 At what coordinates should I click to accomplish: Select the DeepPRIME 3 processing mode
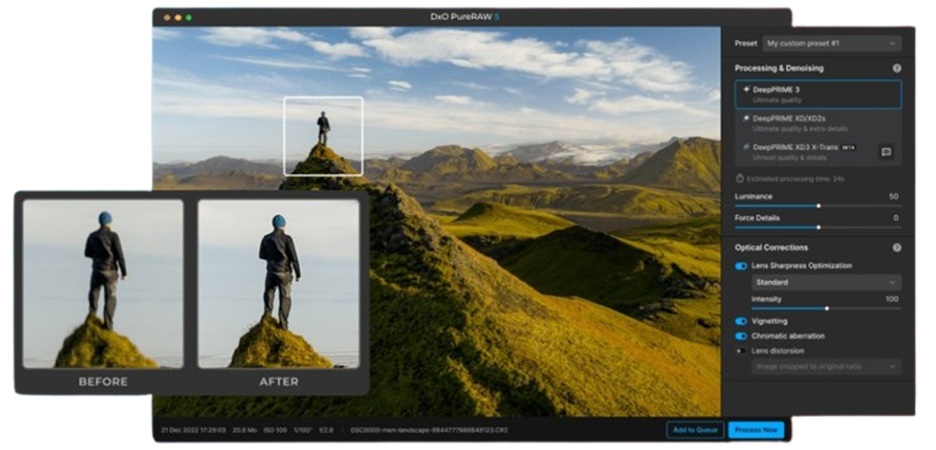pos(818,94)
